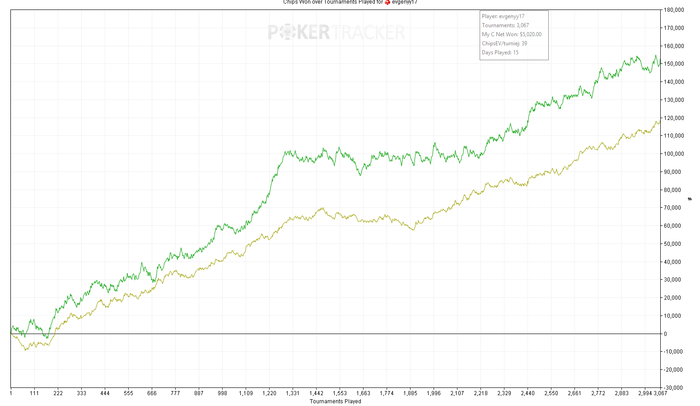Click the x-axis label 1,663
This screenshot has height=406, width=700.
tap(363, 393)
